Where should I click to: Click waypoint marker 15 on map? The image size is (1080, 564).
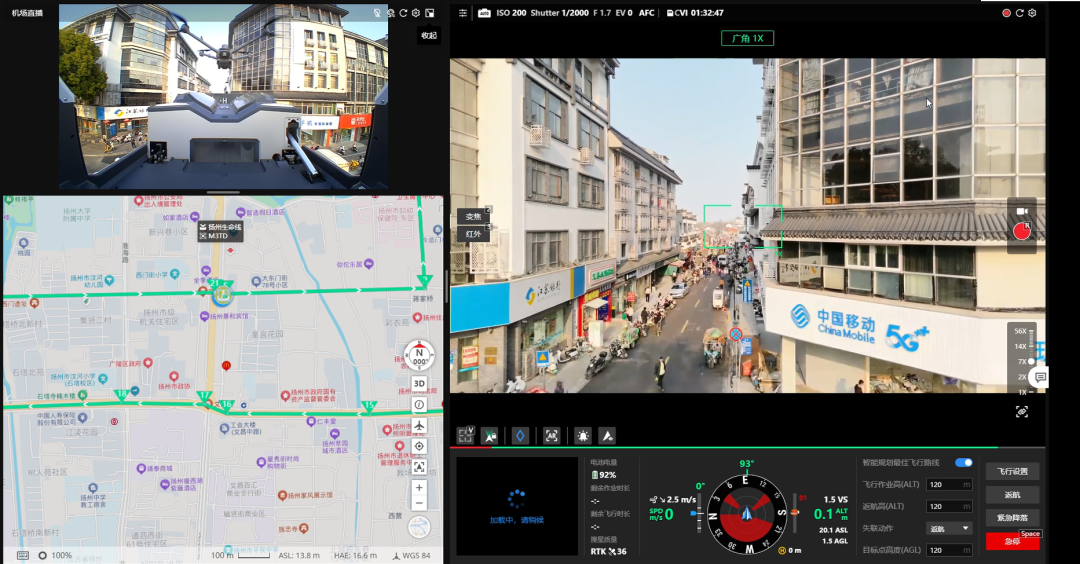click(369, 406)
